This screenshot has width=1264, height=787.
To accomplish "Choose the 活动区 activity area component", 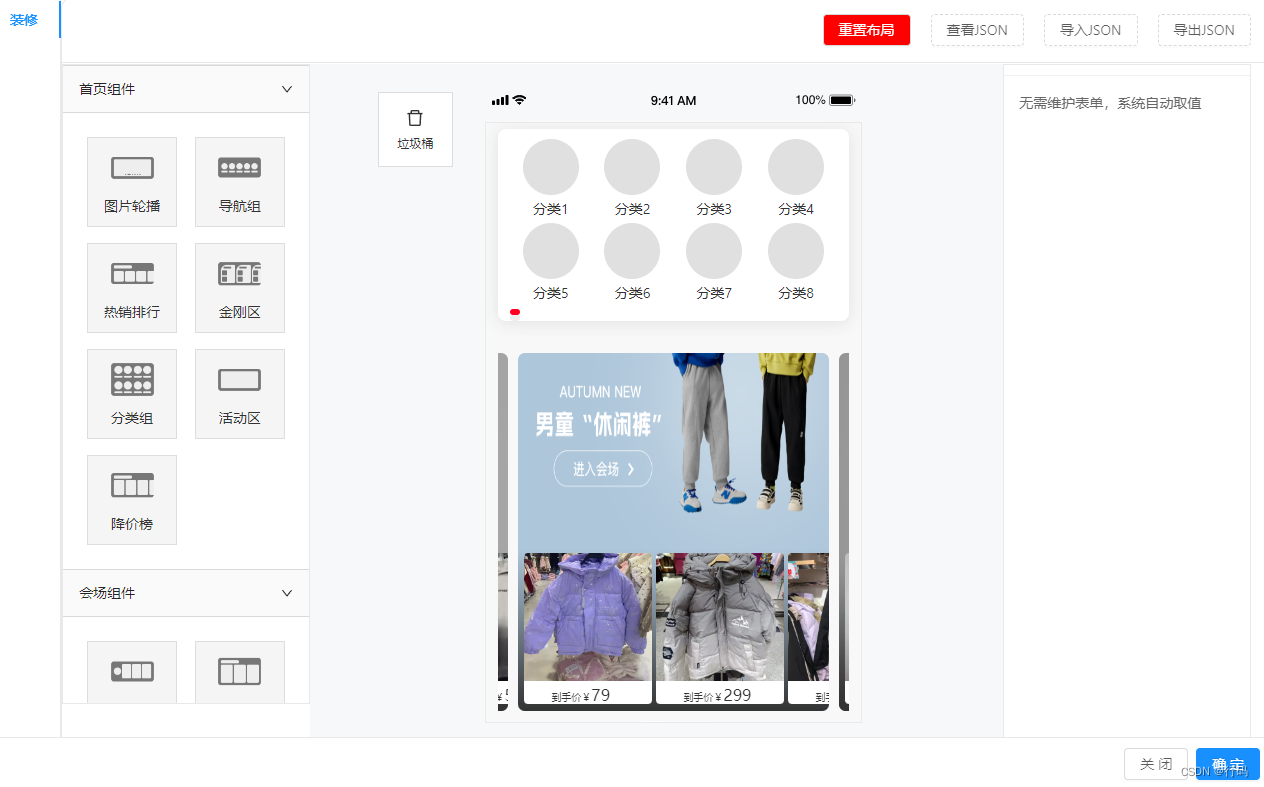I will [240, 394].
